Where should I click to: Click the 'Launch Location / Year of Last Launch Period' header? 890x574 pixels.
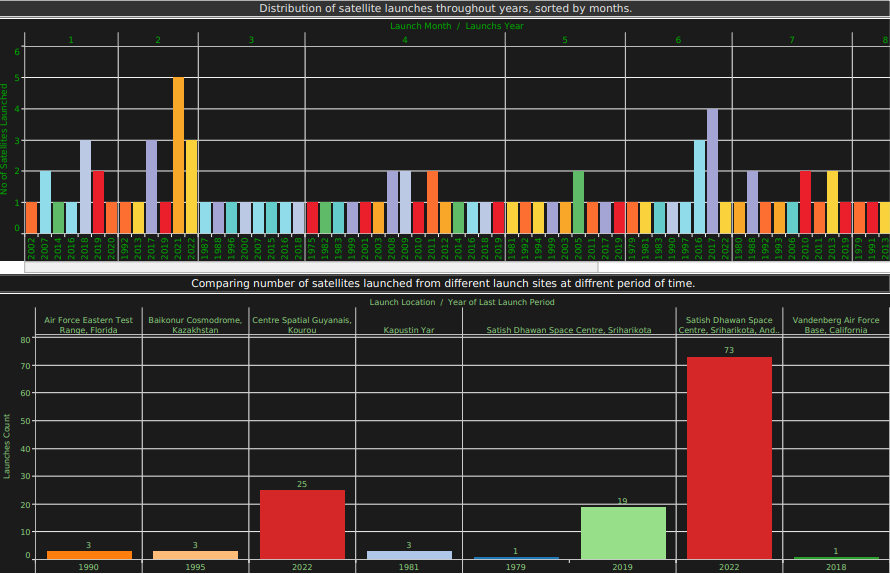pos(461,302)
